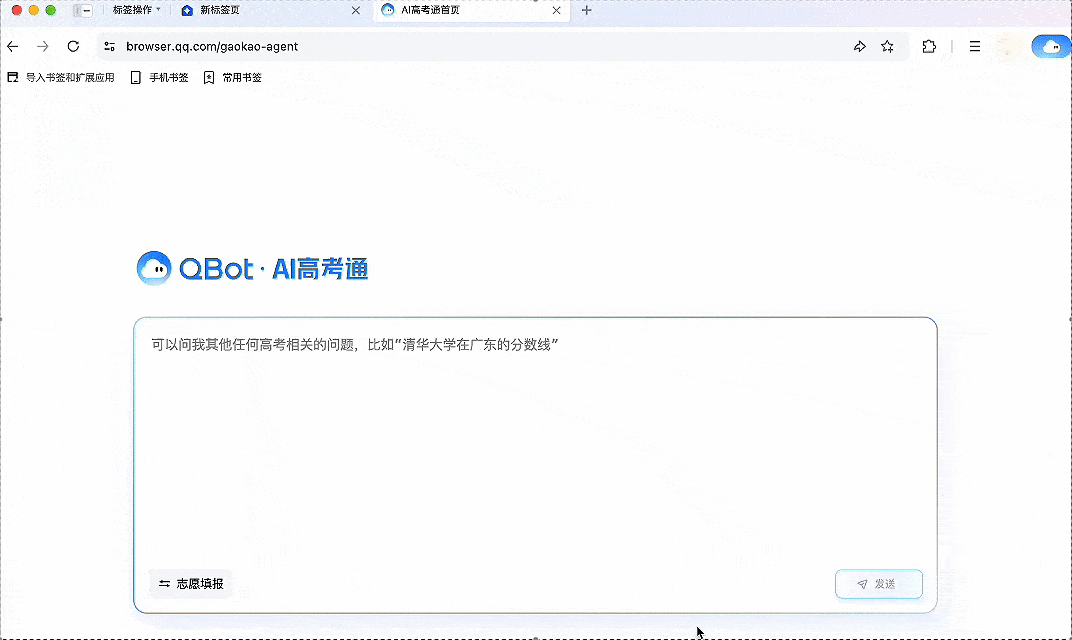Close the AI高考通首页 tab
Screen dimensions: 1072x640
[557, 10]
